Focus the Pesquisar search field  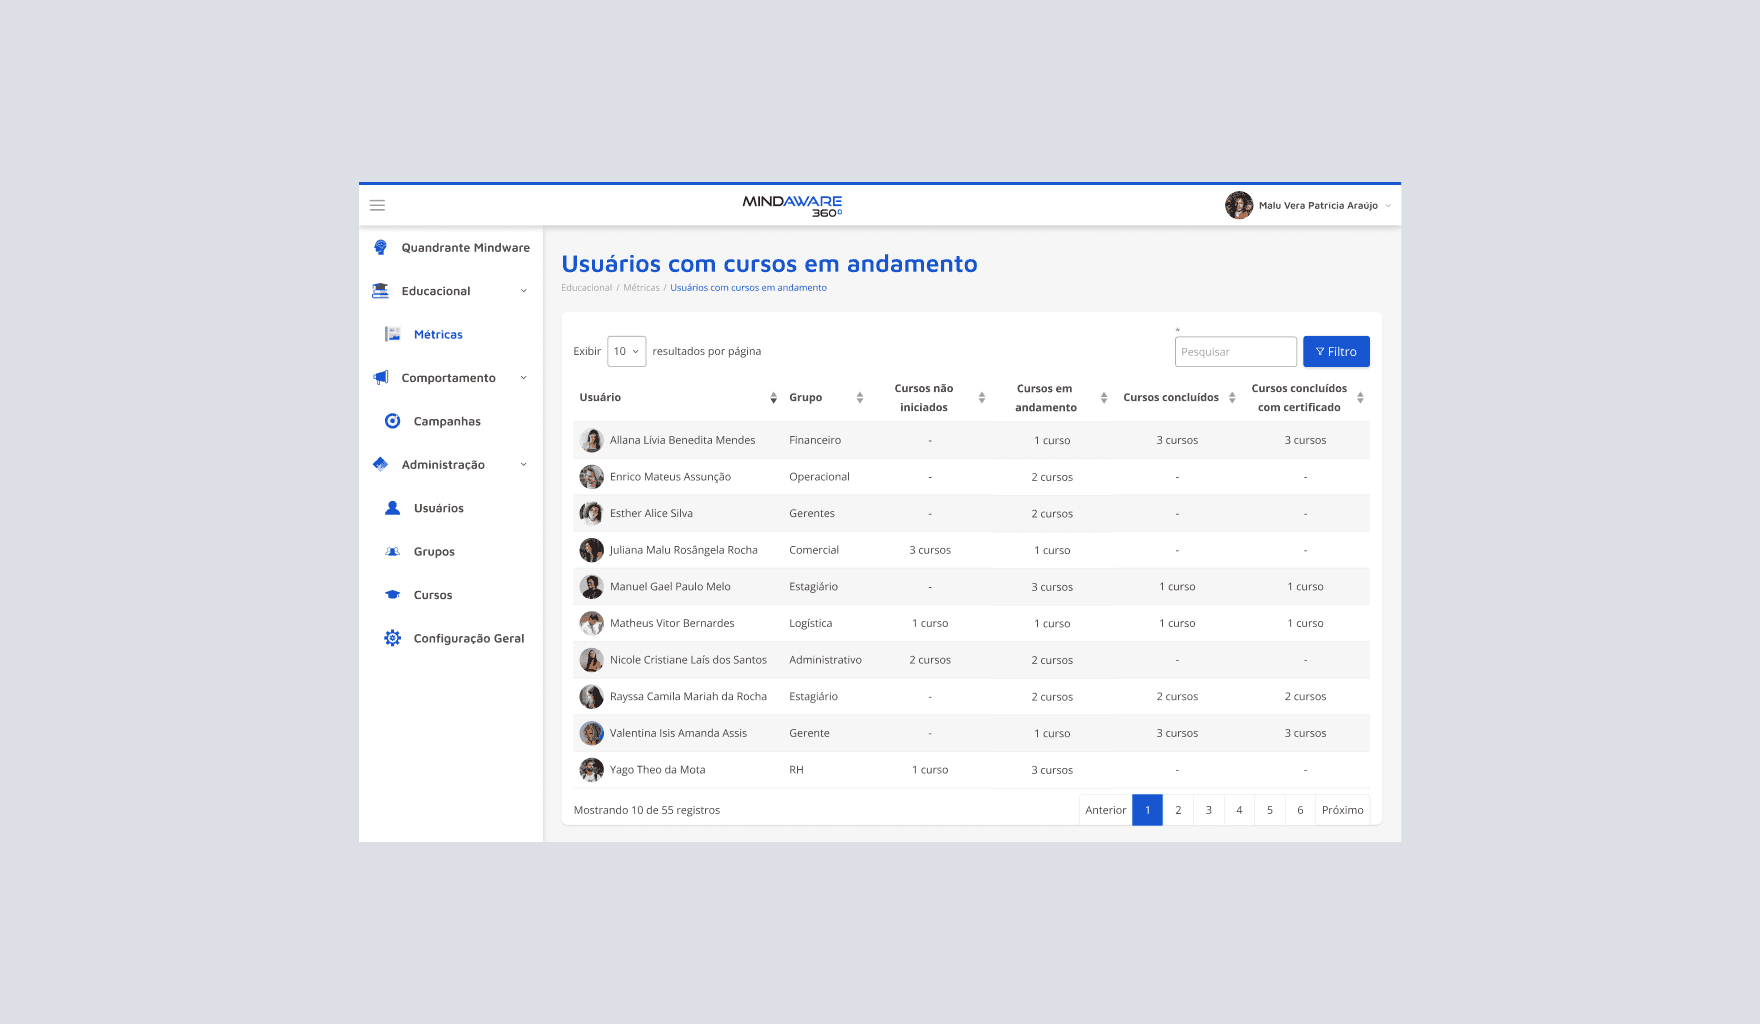(x=1235, y=352)
